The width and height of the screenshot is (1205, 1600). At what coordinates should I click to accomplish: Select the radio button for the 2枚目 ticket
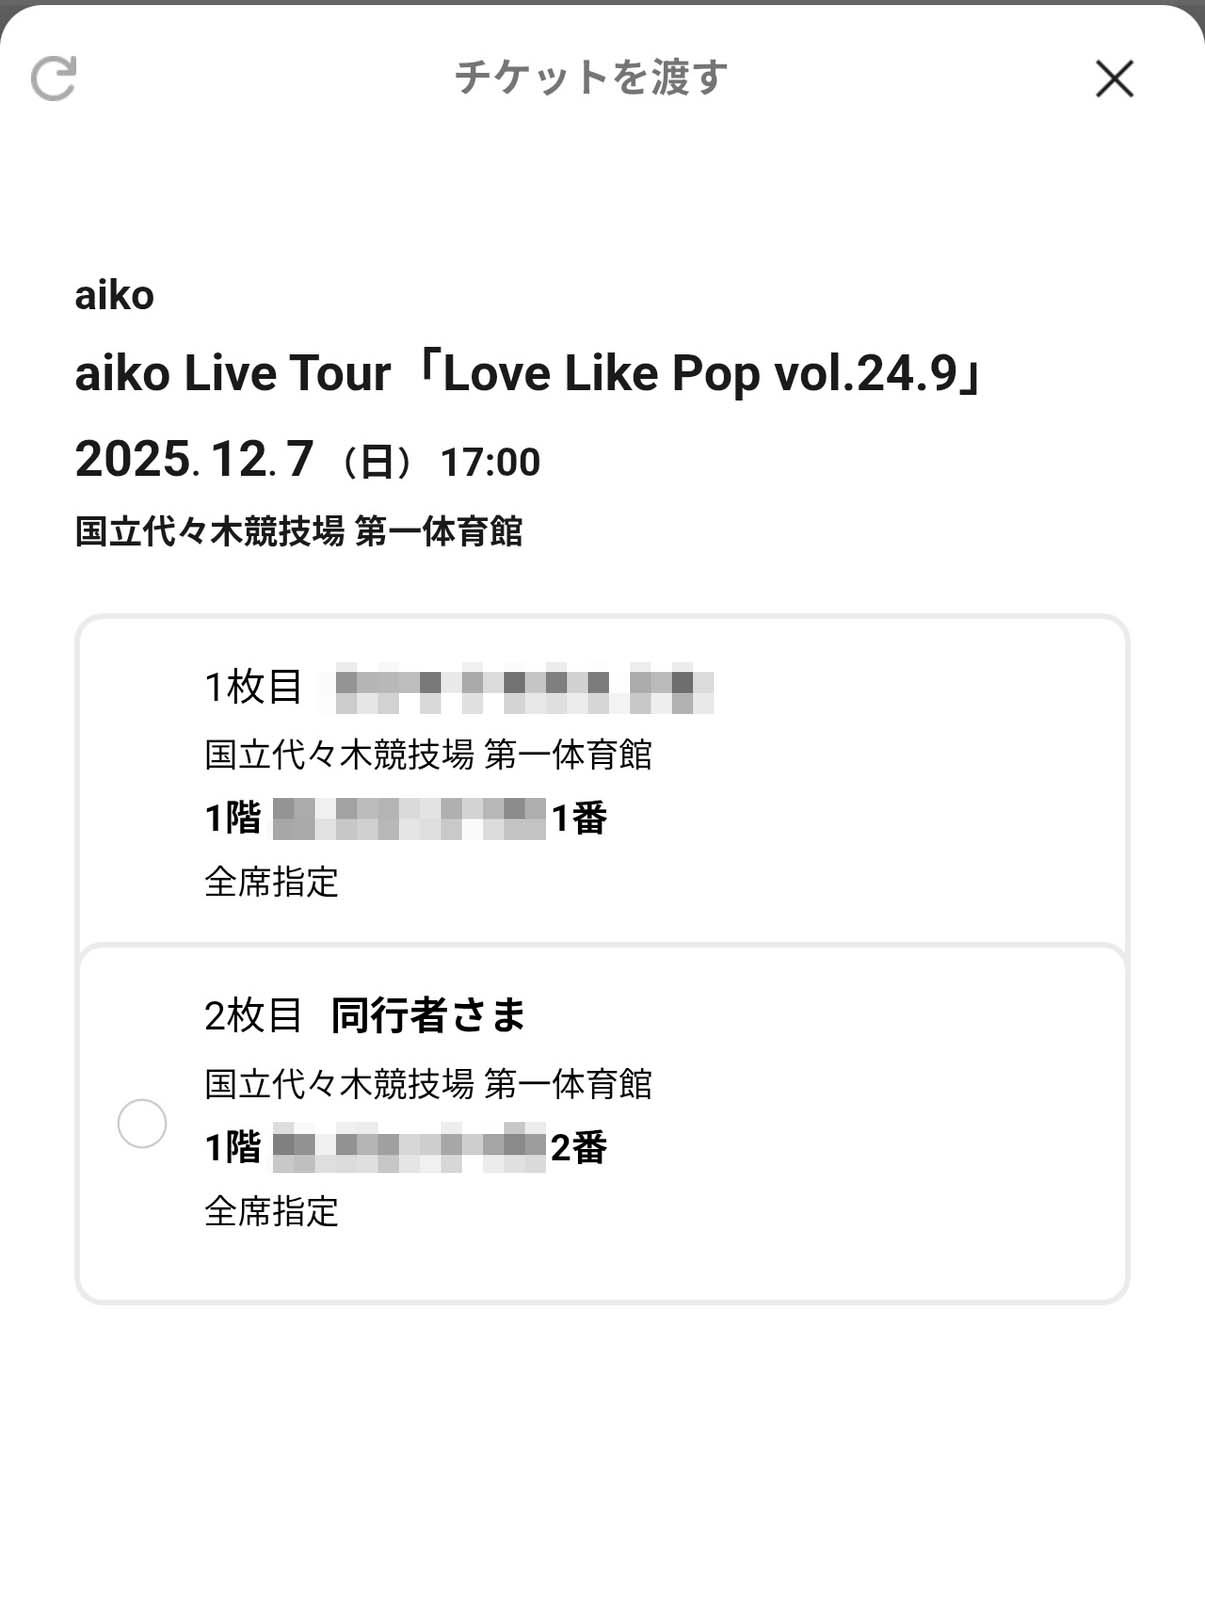coord(142,1123)
